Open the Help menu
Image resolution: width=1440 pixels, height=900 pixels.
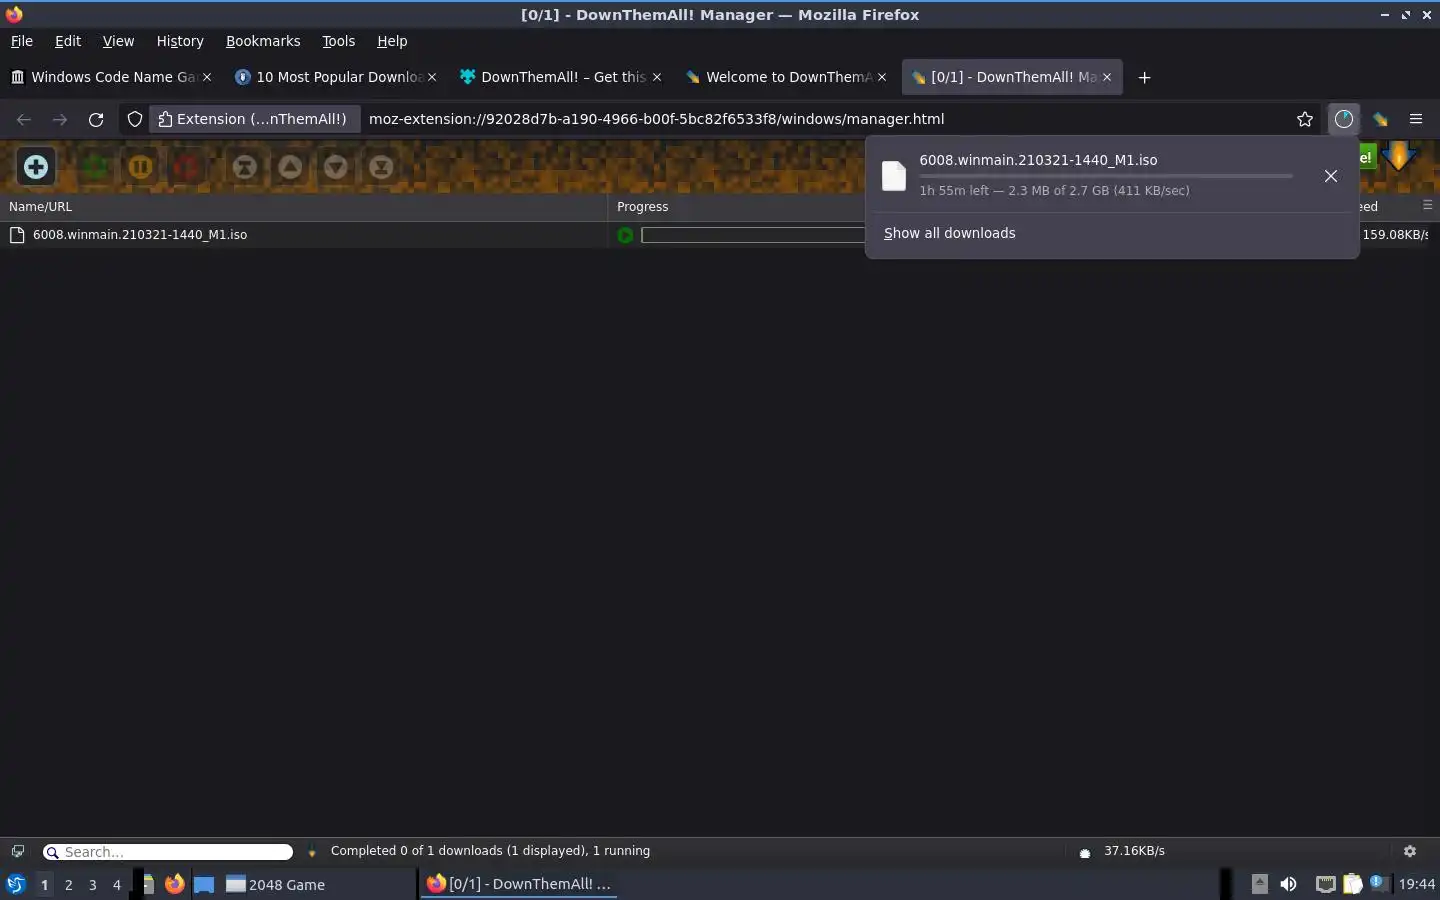pos(392,41)
